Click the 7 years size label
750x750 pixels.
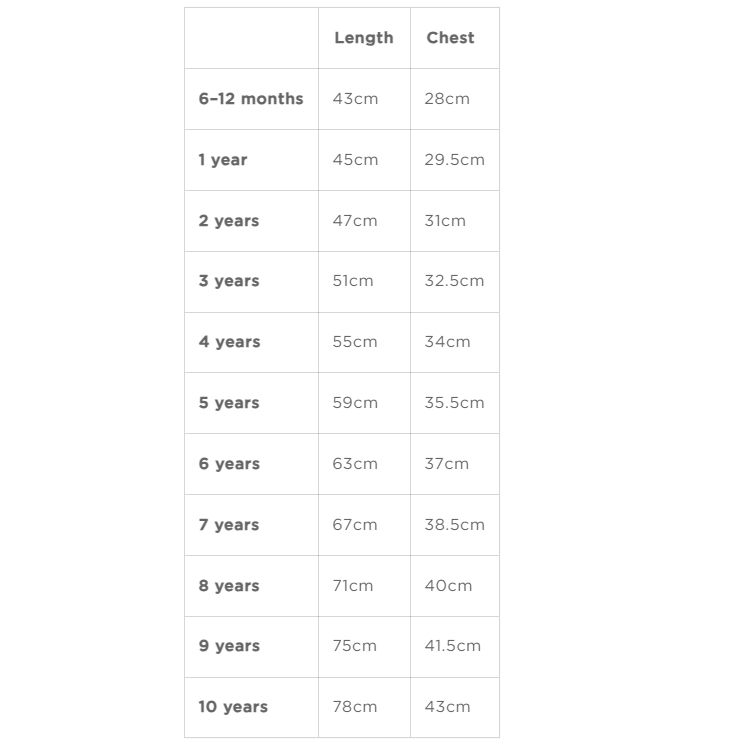pos(228,525)
